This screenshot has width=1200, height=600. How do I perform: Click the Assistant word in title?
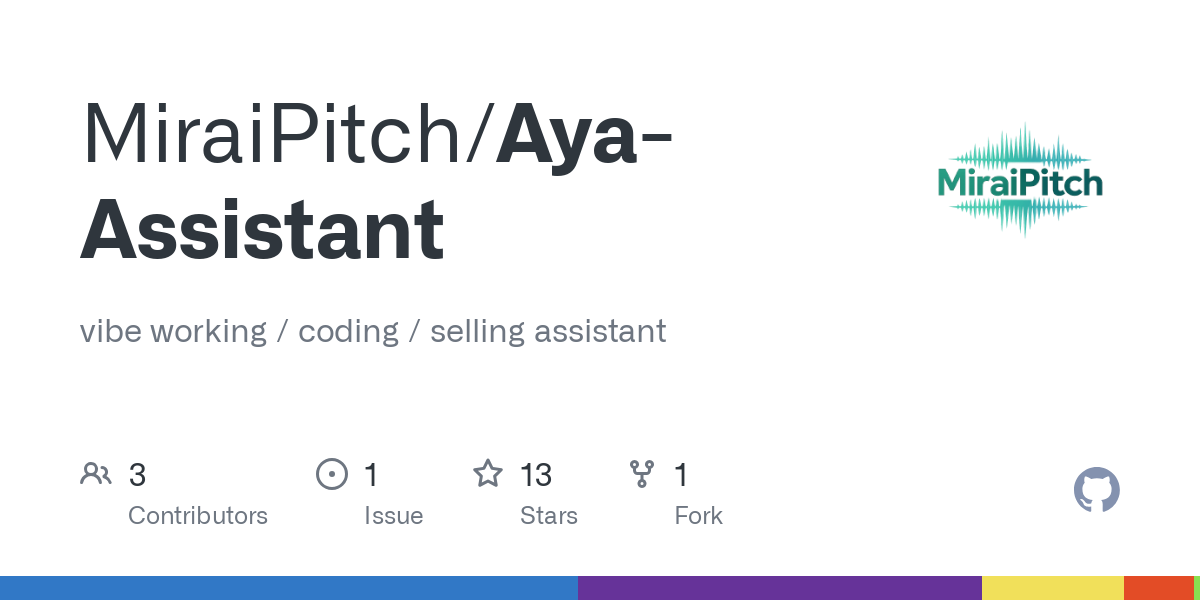[x=262, y=229]
